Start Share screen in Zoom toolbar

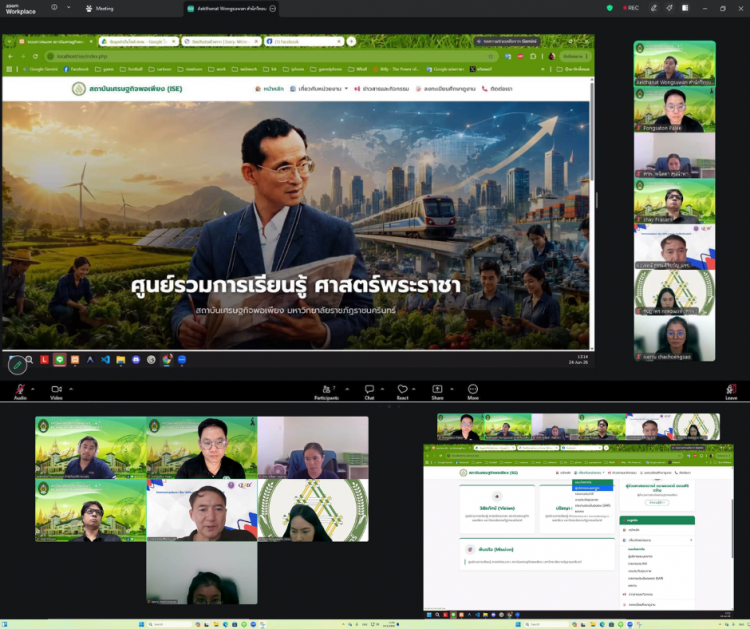pyautogui.click(x=437, y=391)
